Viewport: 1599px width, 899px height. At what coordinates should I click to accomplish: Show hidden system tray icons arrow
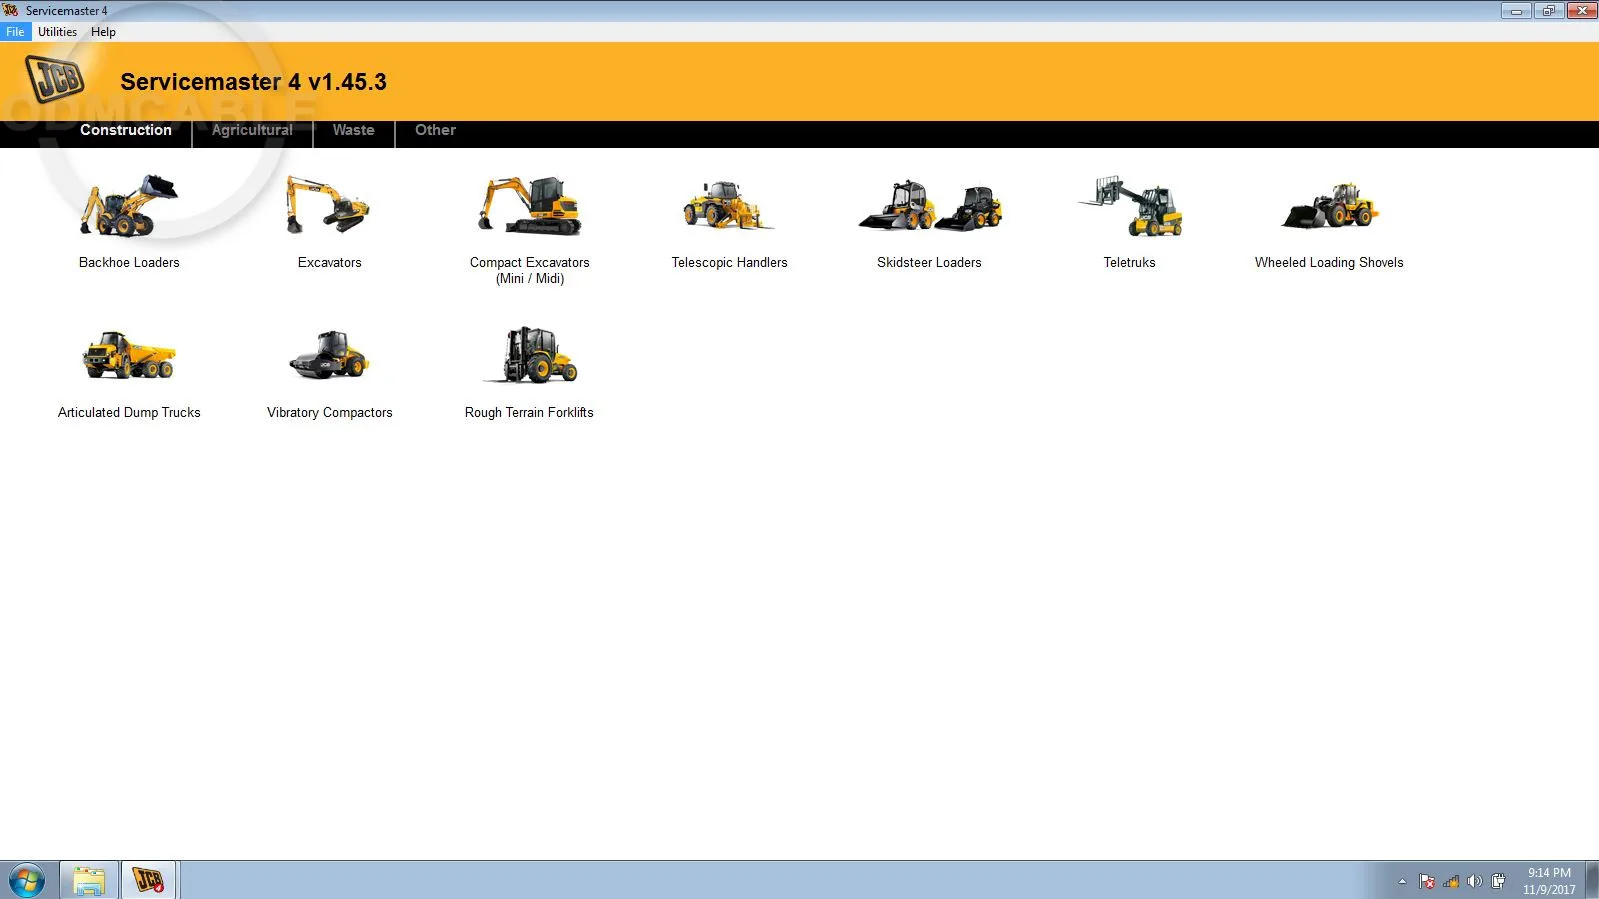click(1402, 881)
